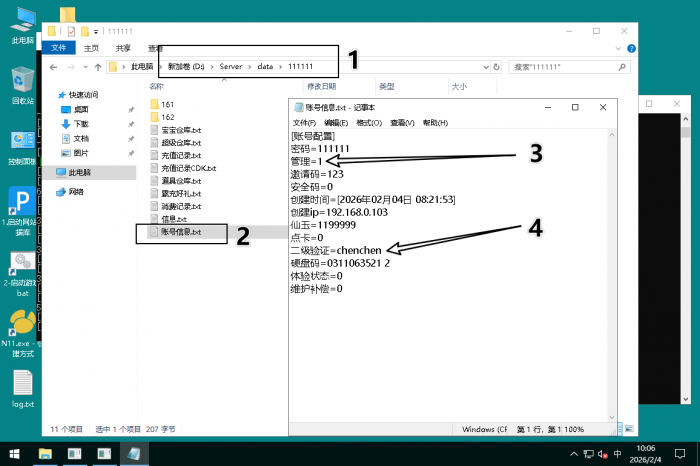Click Explorer Properties checkmark icon in title bar
700x466 pixels.
tap(71, 31)
